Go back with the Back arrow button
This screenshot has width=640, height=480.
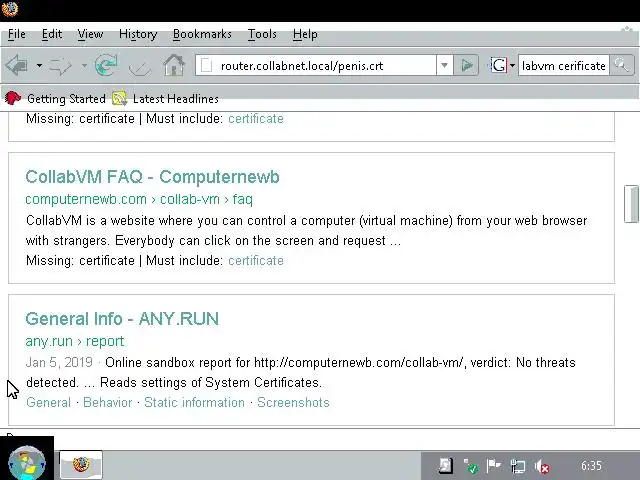coord(17,65)
